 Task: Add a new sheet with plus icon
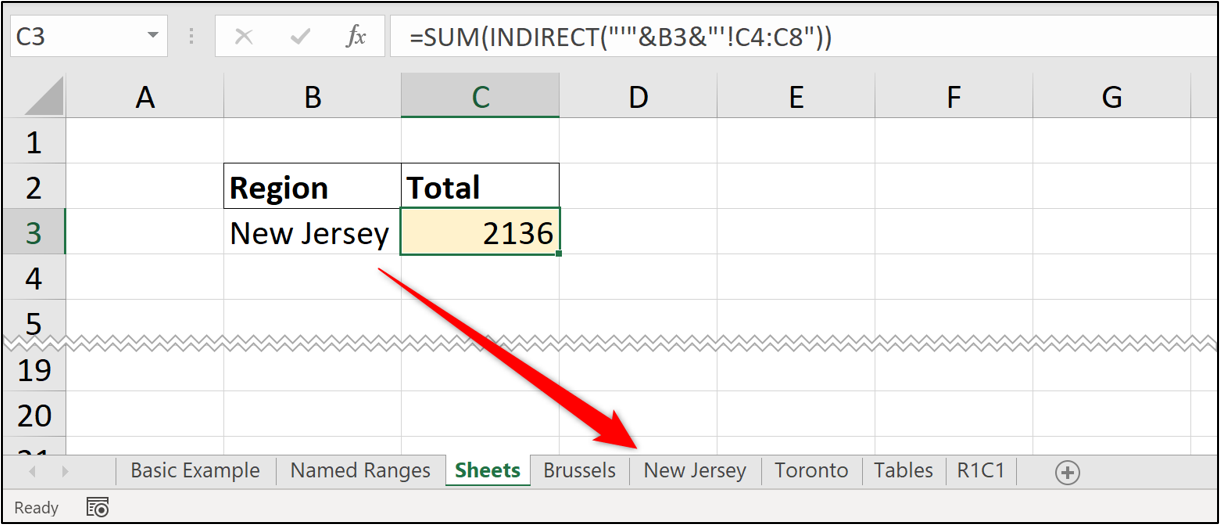click(1067, 472)
